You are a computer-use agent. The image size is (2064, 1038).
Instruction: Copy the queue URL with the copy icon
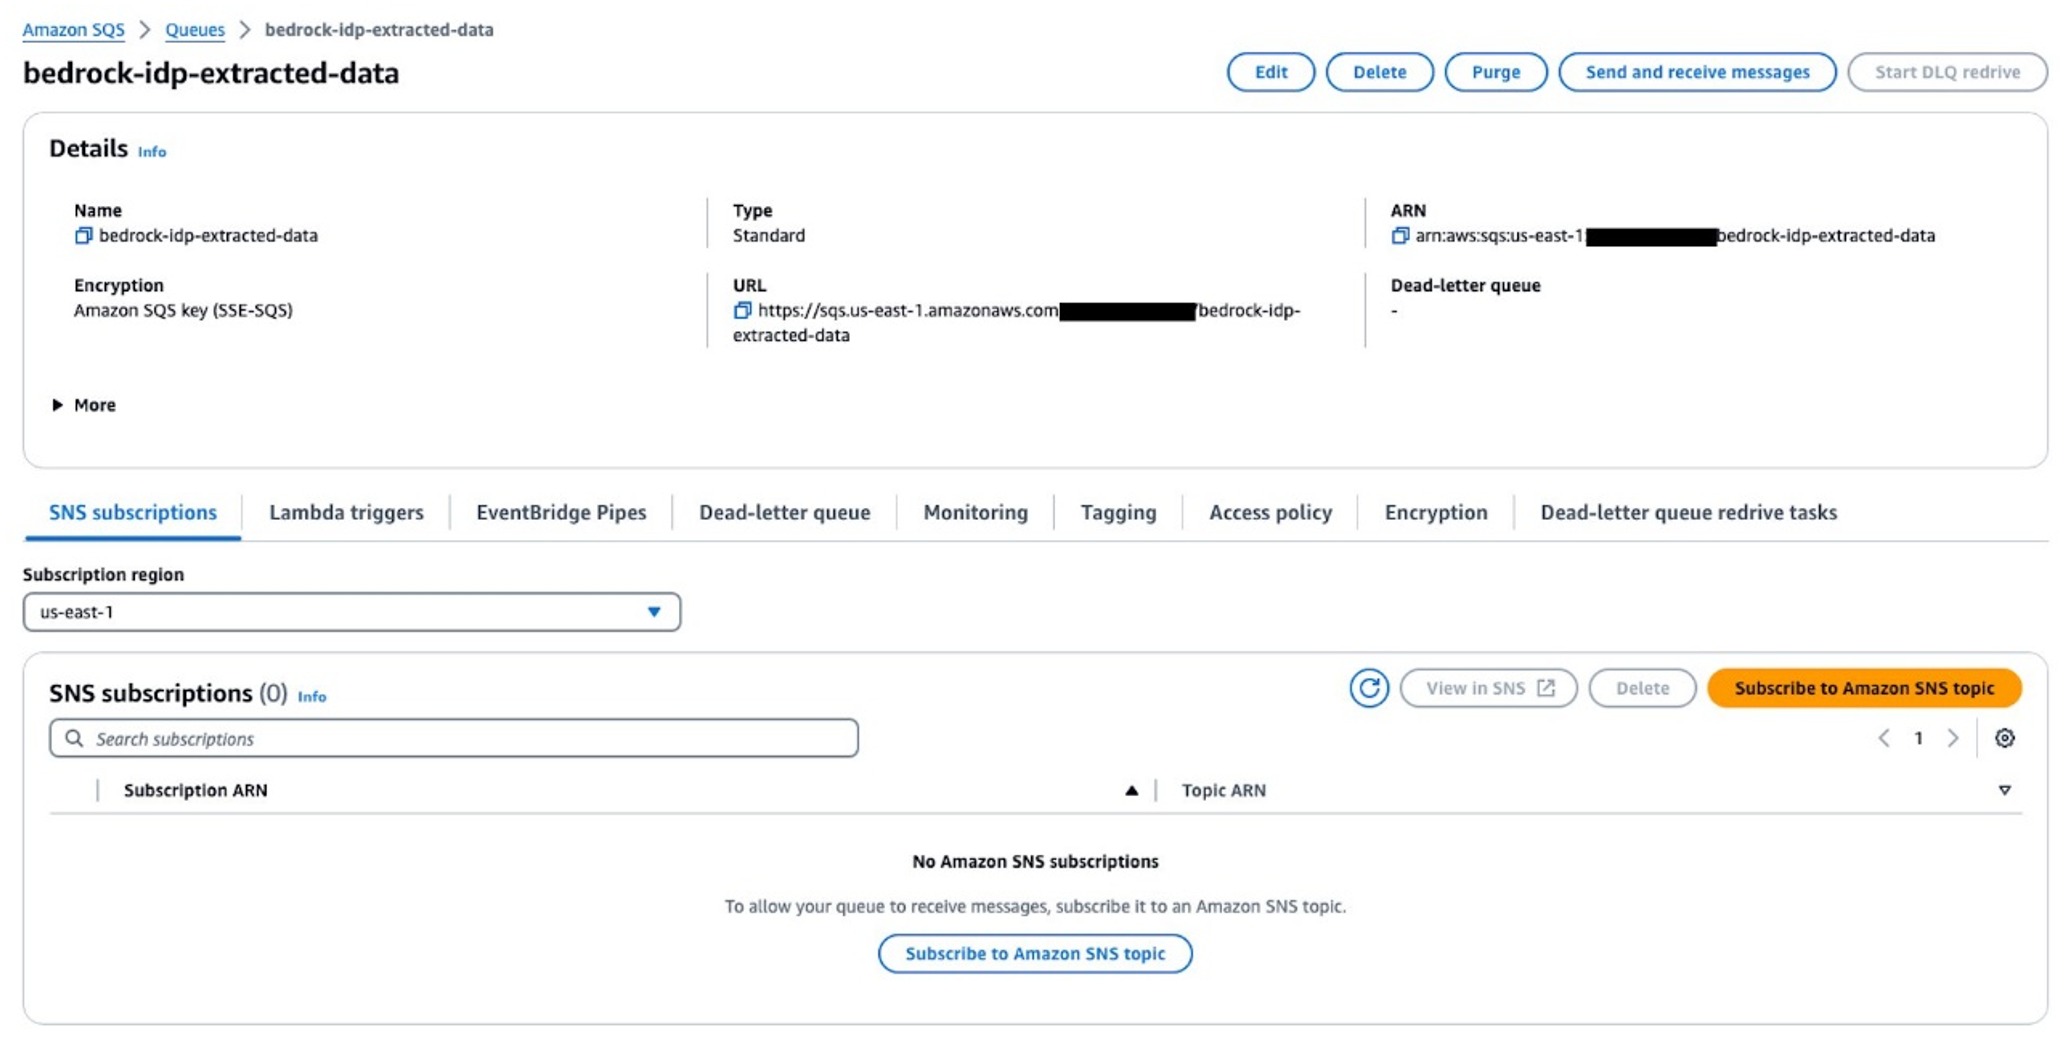point(742,311)
